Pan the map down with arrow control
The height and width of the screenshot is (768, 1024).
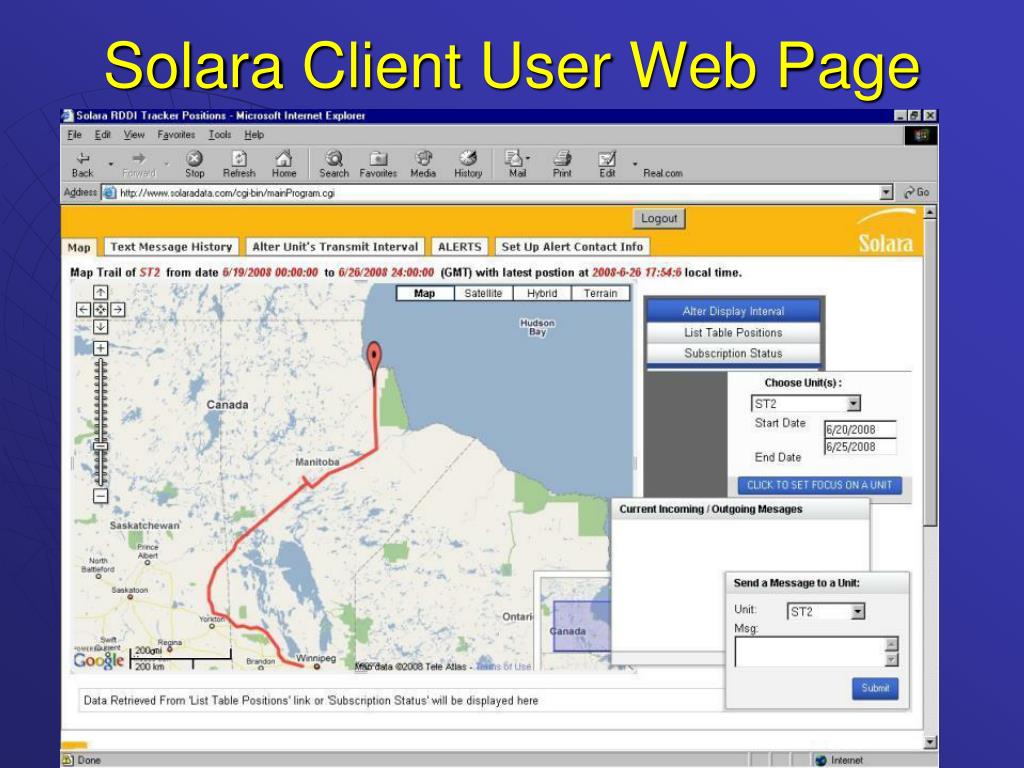click(101, 327)
